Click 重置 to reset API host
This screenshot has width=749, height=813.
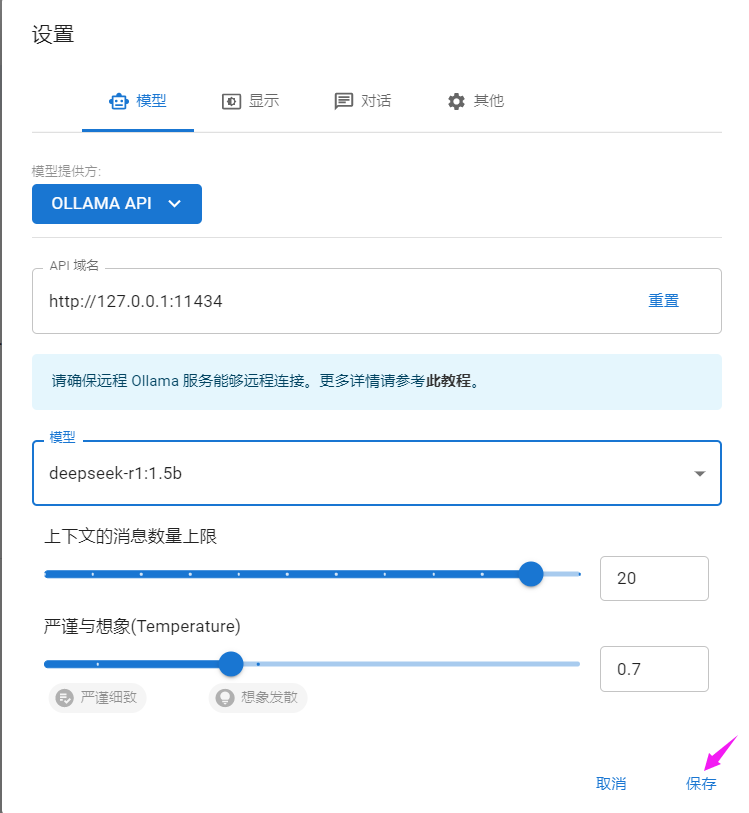click(663, 301)
